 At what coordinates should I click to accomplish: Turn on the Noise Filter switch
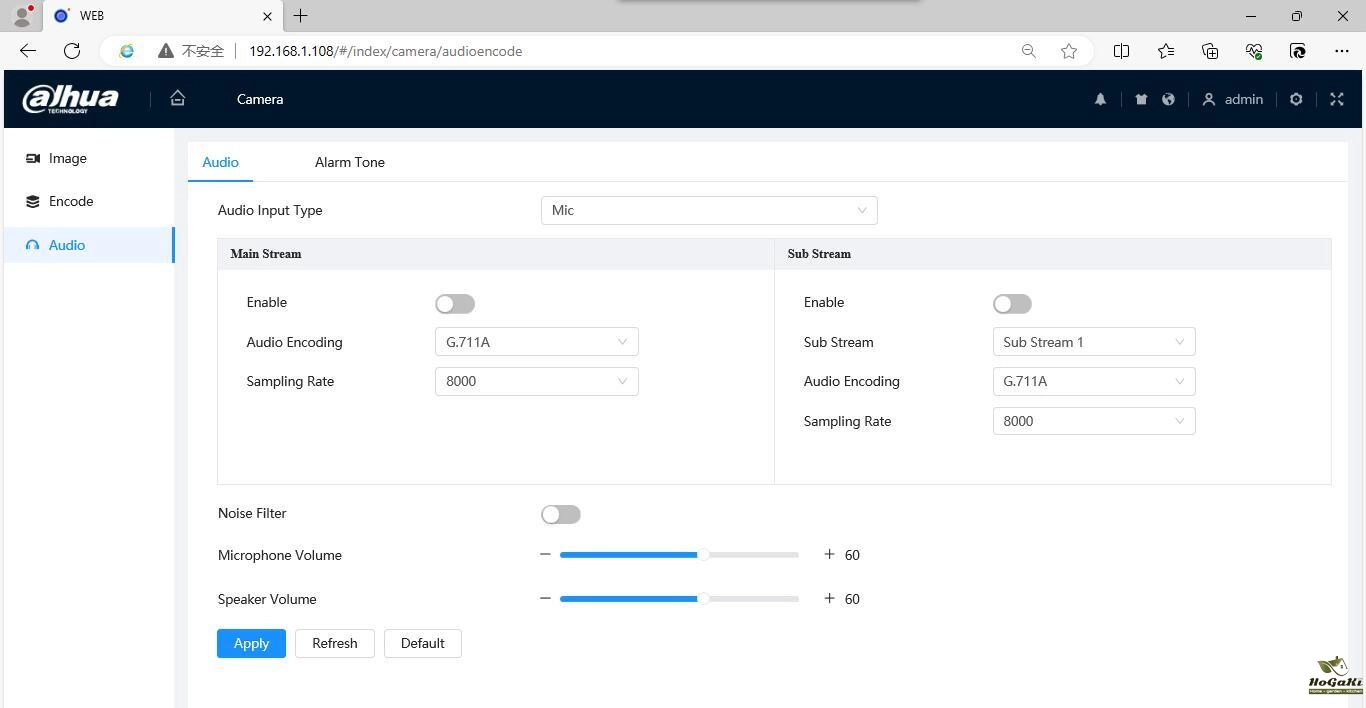[x=561, y=514]
